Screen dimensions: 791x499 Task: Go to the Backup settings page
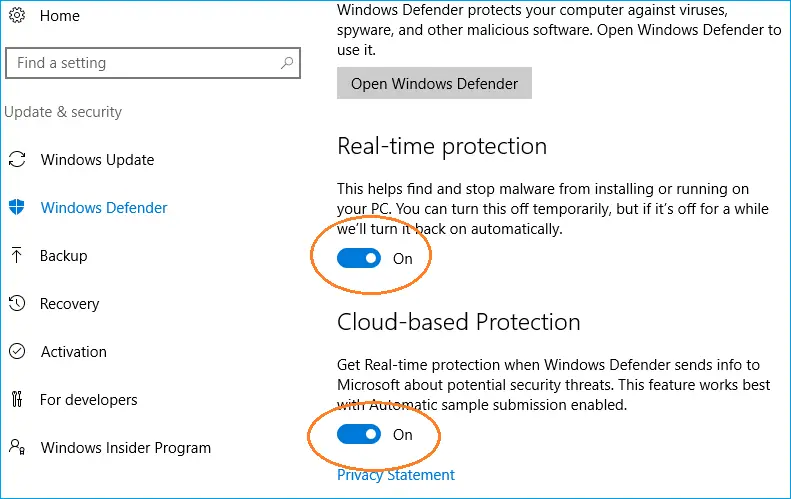(64, 256)
